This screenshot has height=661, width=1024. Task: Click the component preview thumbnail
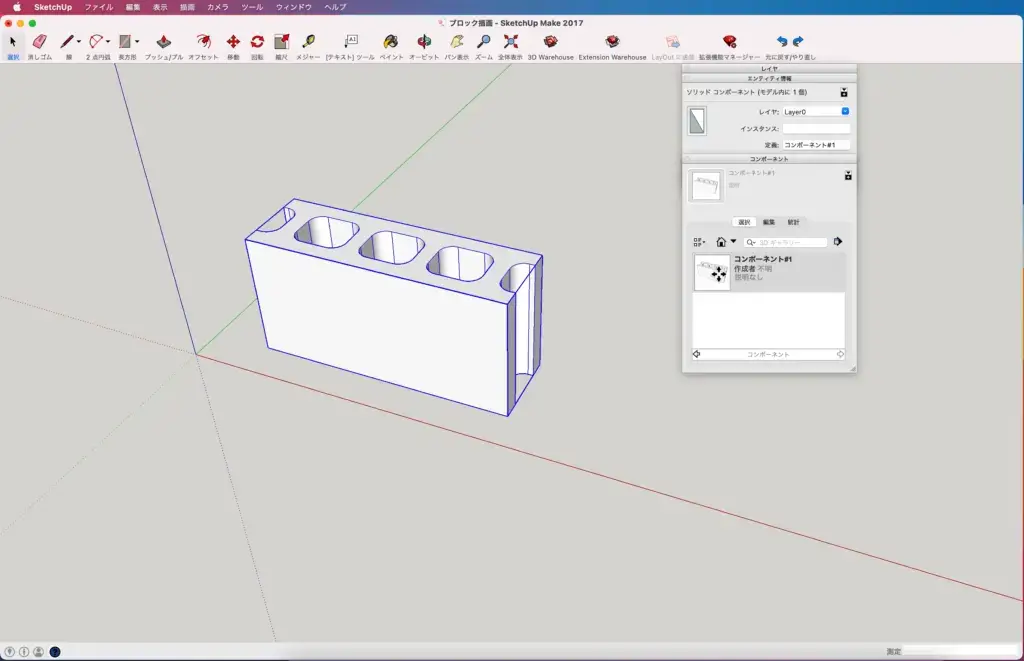click(x=706, y=185)
